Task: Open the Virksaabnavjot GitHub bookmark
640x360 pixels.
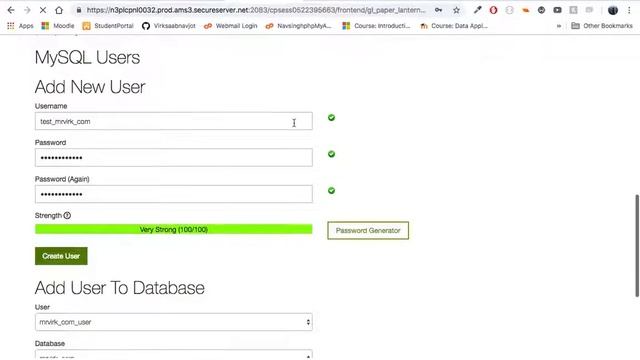Action: click(169, 26)
